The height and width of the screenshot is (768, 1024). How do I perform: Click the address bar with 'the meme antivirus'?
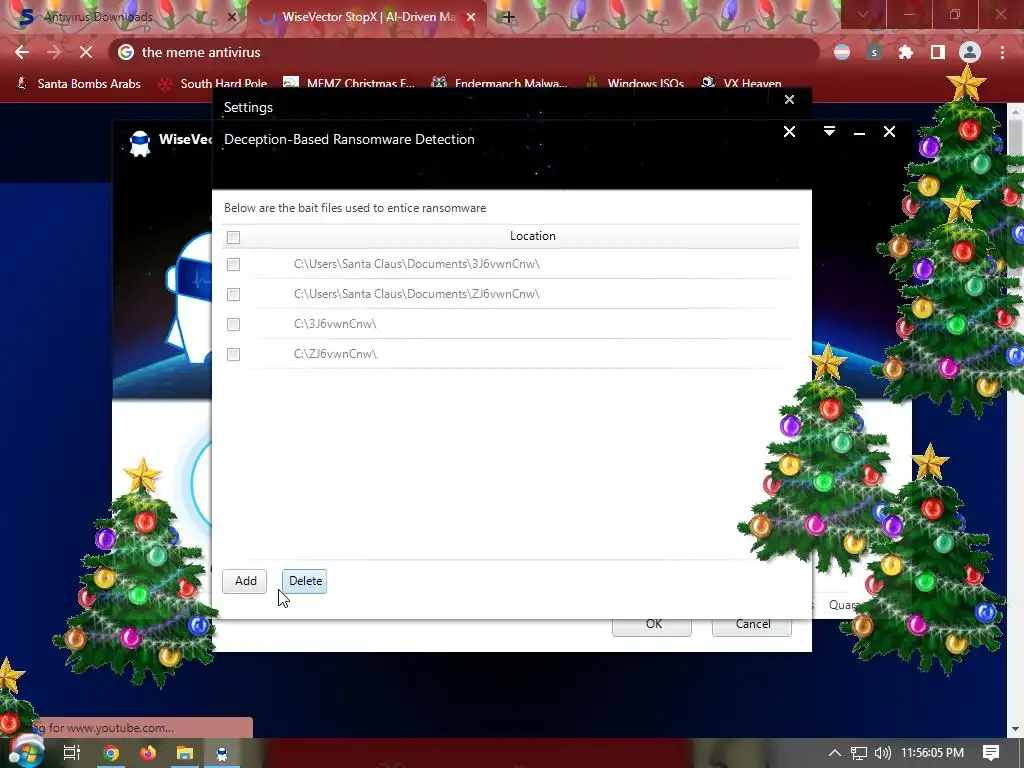[x=464, y=52]
